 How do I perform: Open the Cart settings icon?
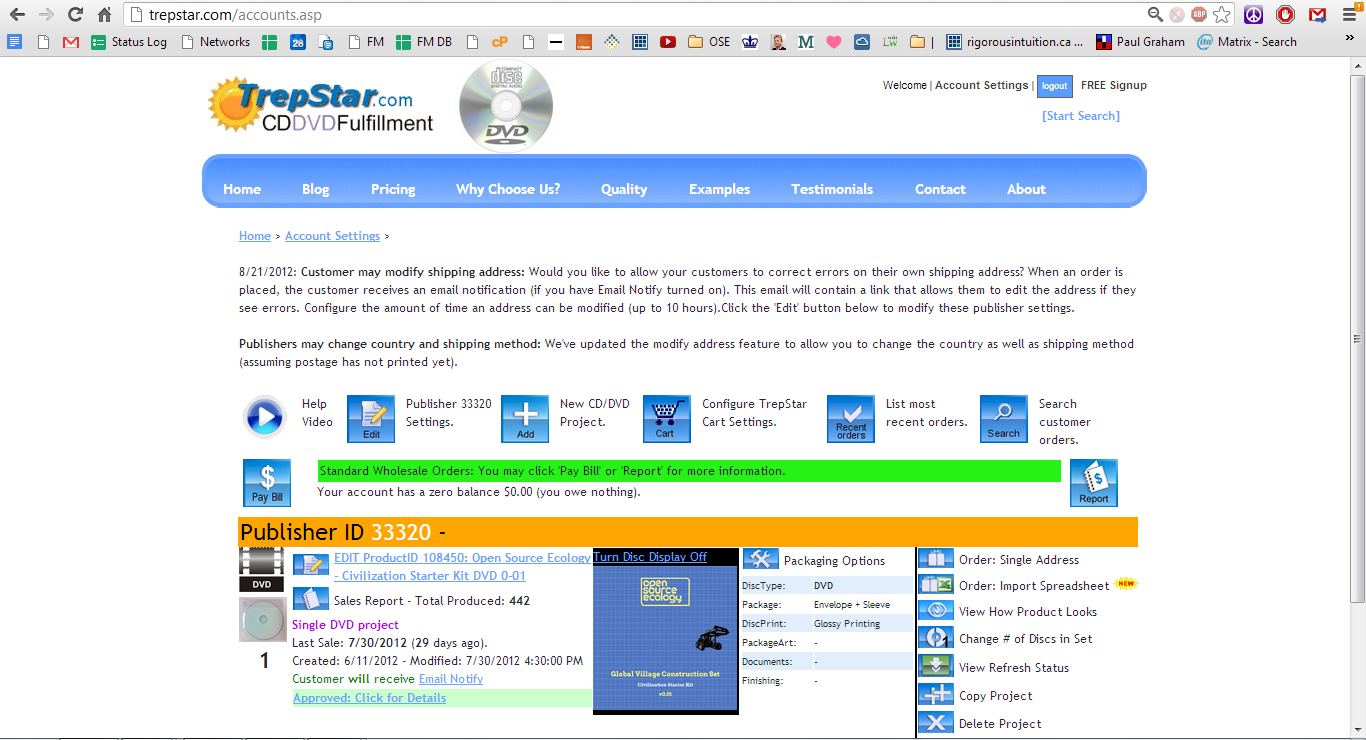[666, 418]
